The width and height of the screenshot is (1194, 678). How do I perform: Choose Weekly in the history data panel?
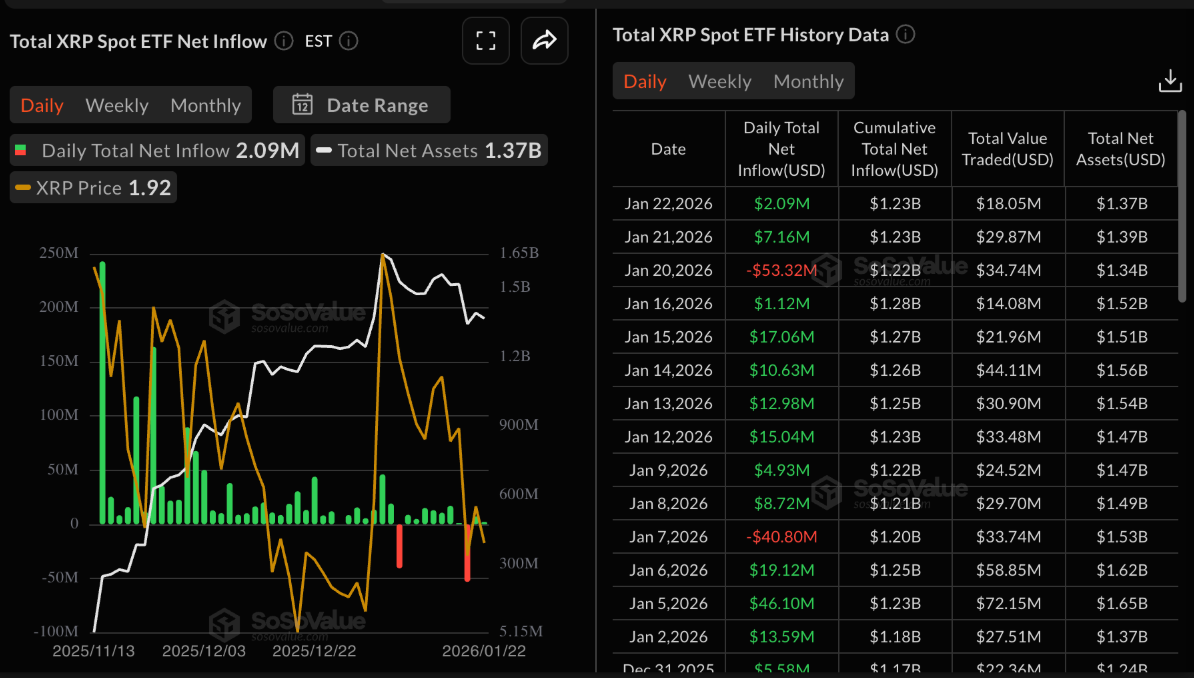coord(720,81)
